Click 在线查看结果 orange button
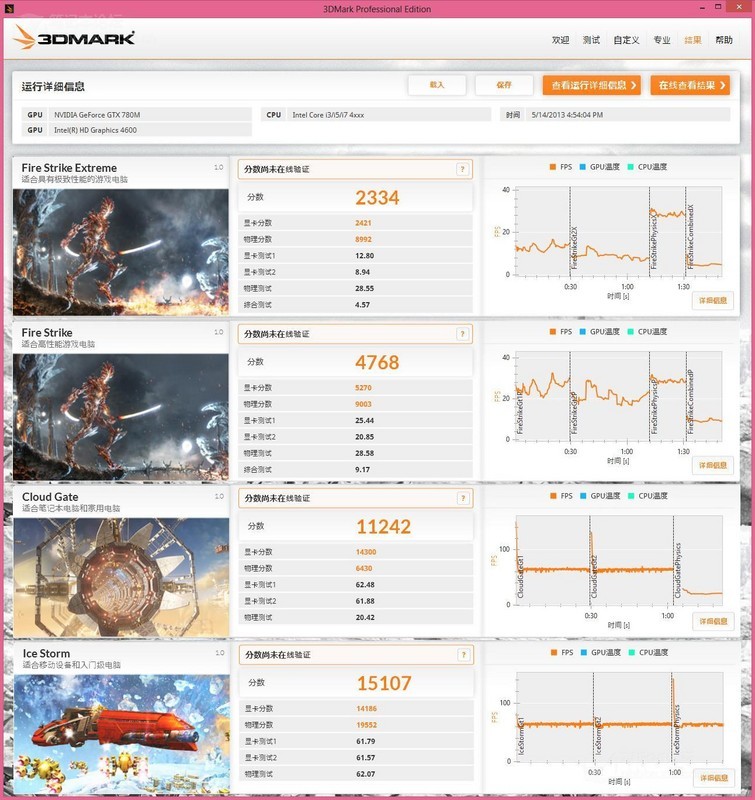Viewport: 755px width, 800px height. click(x=690, y=85)
